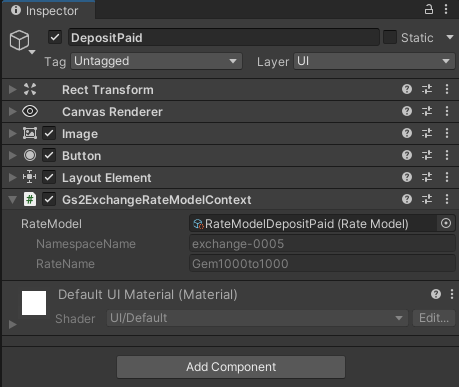Disable the Gs2ExchangeRateModelContext component checkbox
This screenshot has width=459, height=387.
click(49, 199)
